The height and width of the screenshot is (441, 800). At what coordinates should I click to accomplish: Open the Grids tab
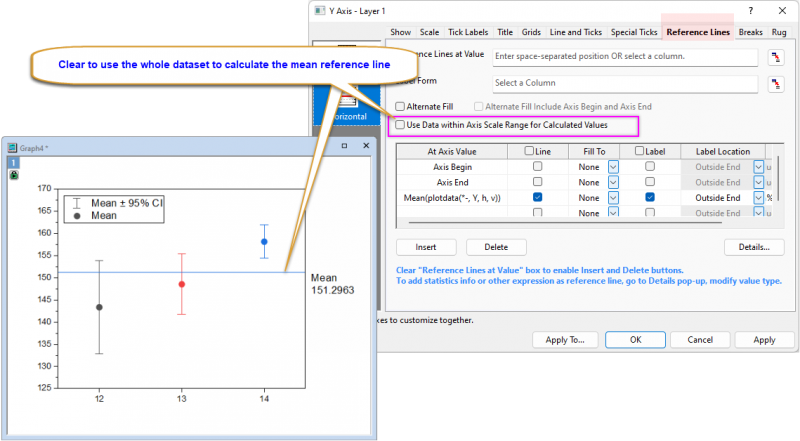point(531,32)
